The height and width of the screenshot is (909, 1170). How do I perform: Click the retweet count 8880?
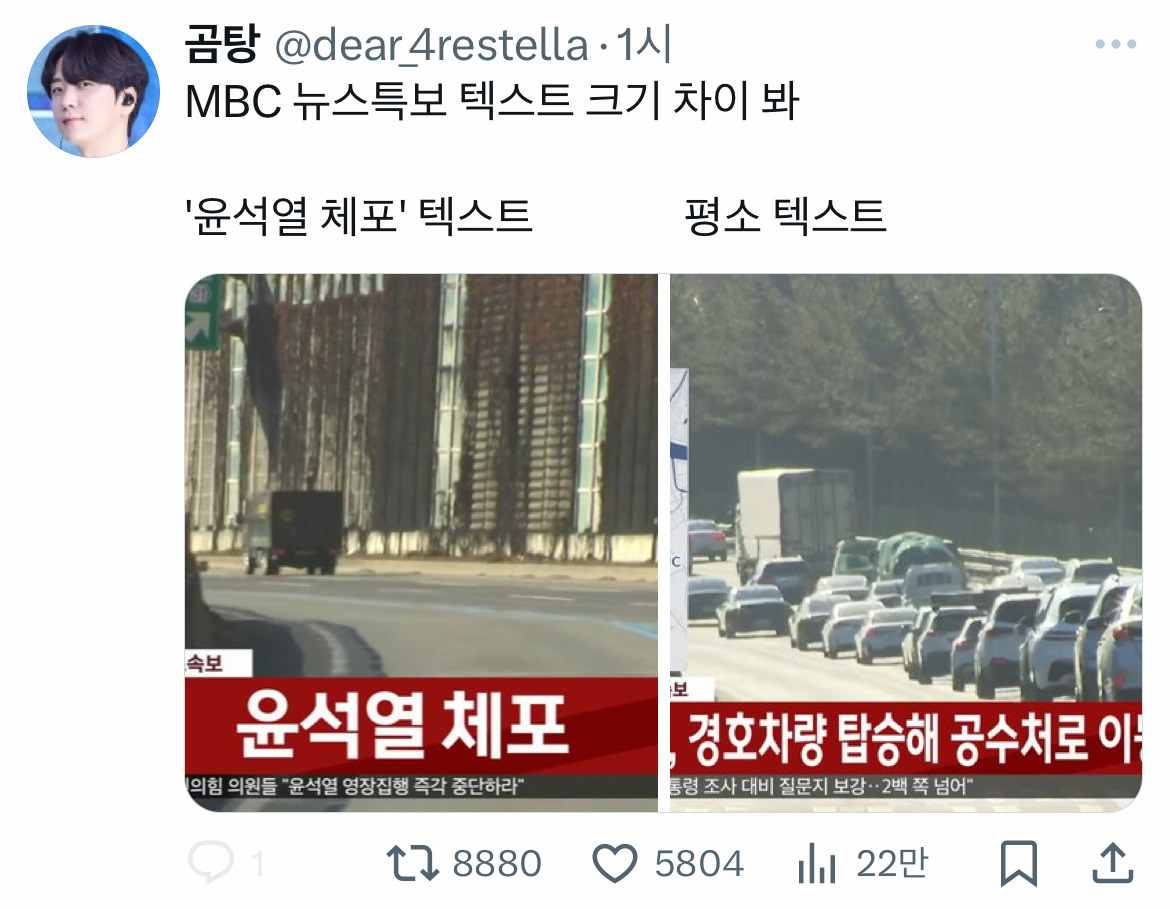pos(497,863)
